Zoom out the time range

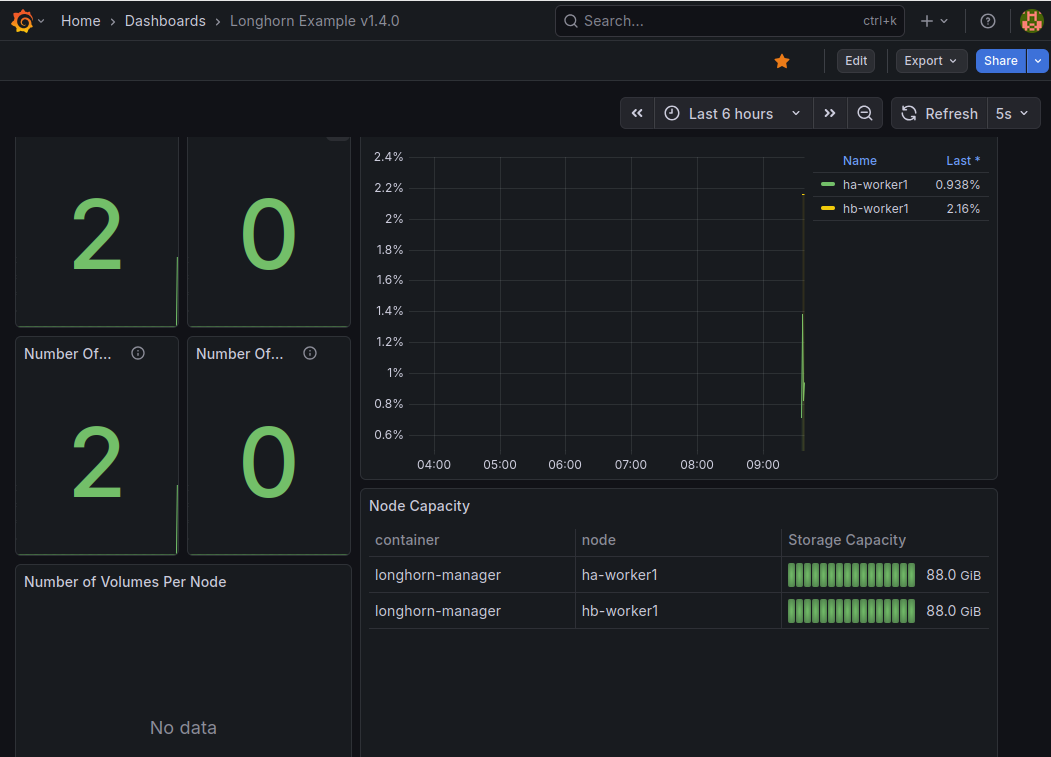click(x=865, y=114)
